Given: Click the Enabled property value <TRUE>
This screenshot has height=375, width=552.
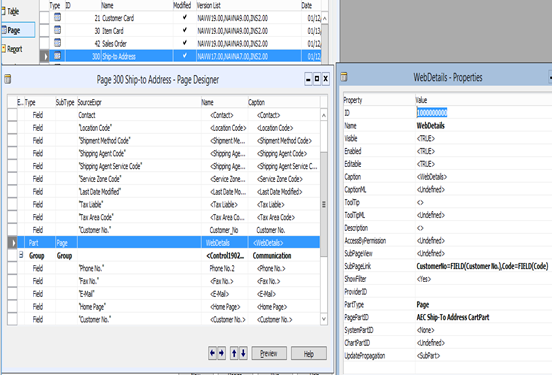Looking at the screenshot, I should pyautogui.click(x=426, y=151).
